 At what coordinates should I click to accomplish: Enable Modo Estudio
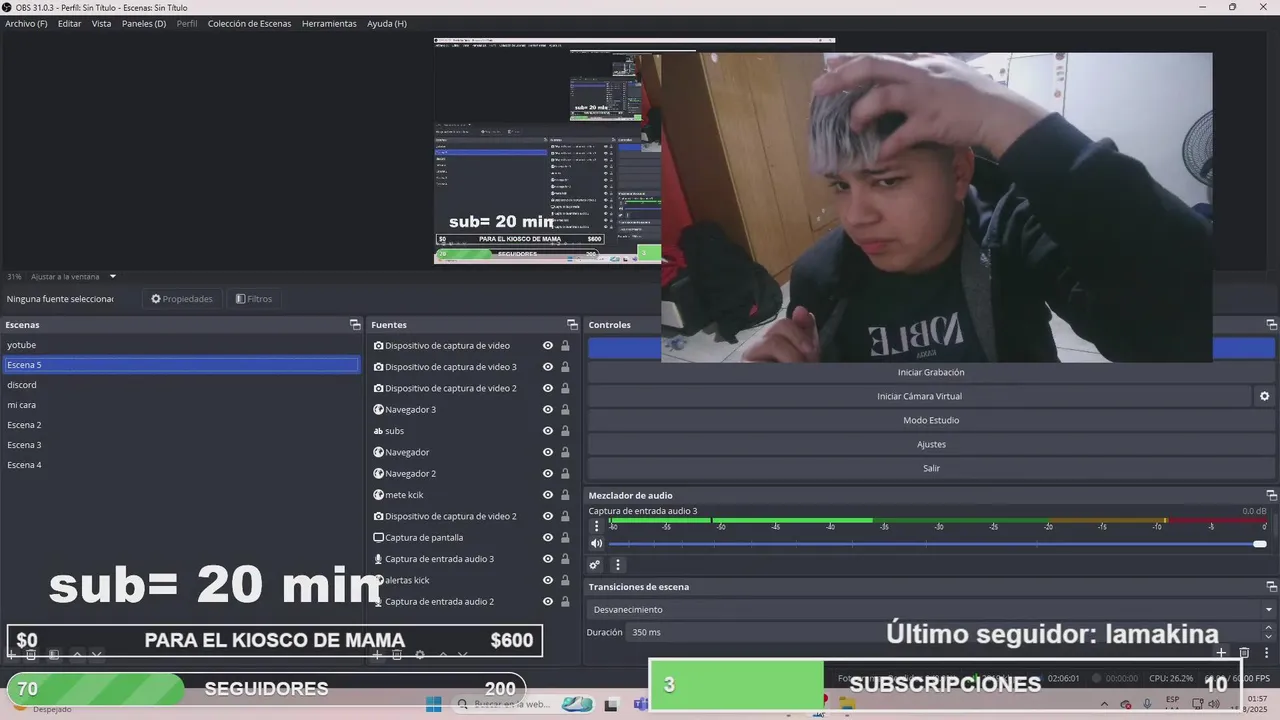click(x=931, y=420)
